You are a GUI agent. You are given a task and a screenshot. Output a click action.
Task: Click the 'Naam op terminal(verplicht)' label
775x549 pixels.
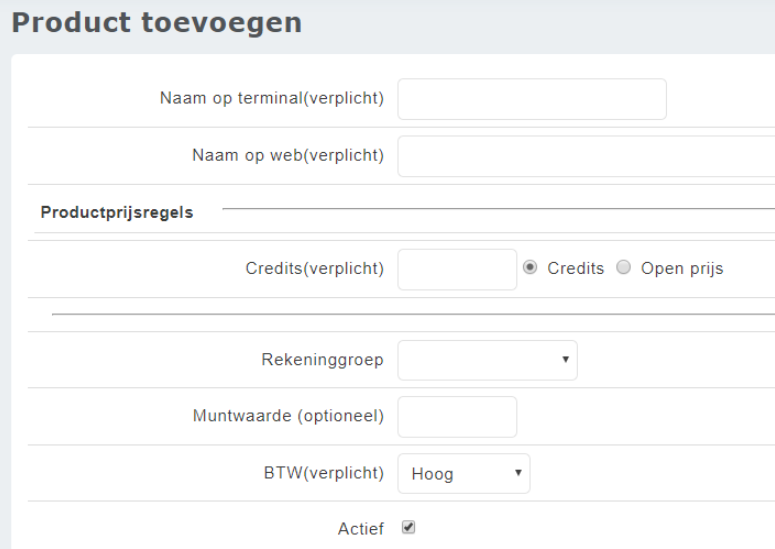(x=272, y=100)
